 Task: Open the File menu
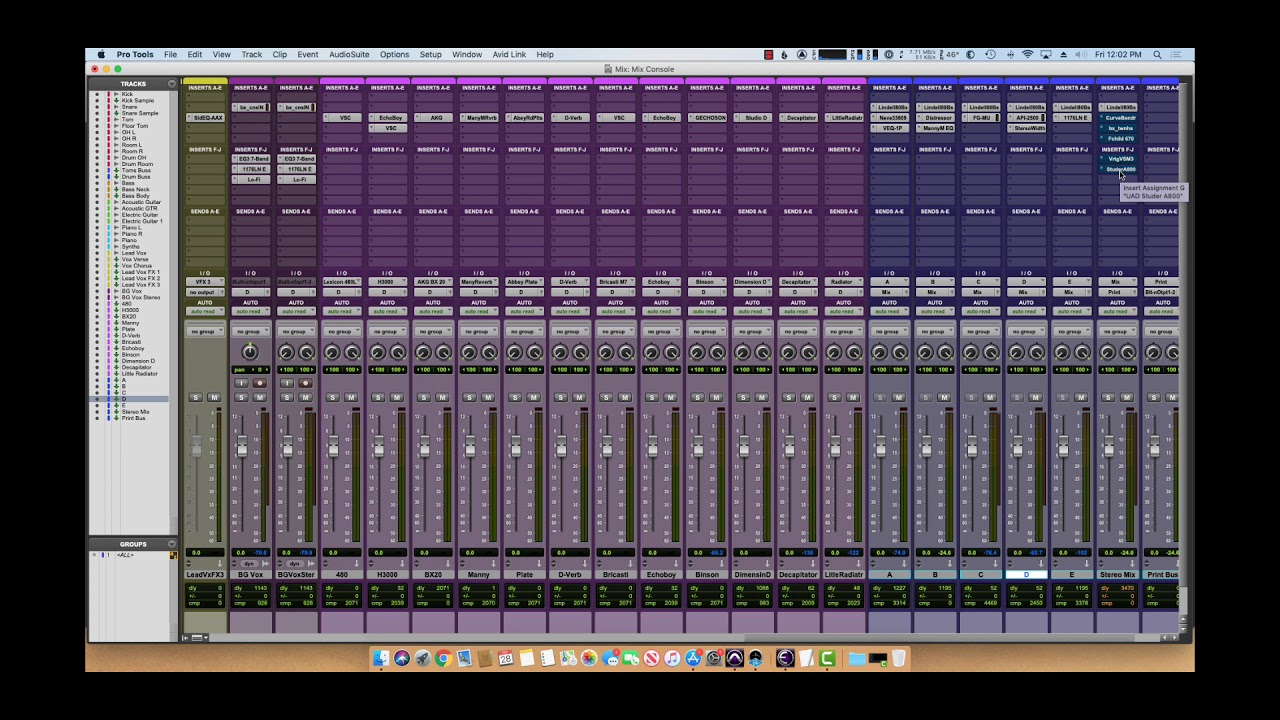(x=171, y=55)
